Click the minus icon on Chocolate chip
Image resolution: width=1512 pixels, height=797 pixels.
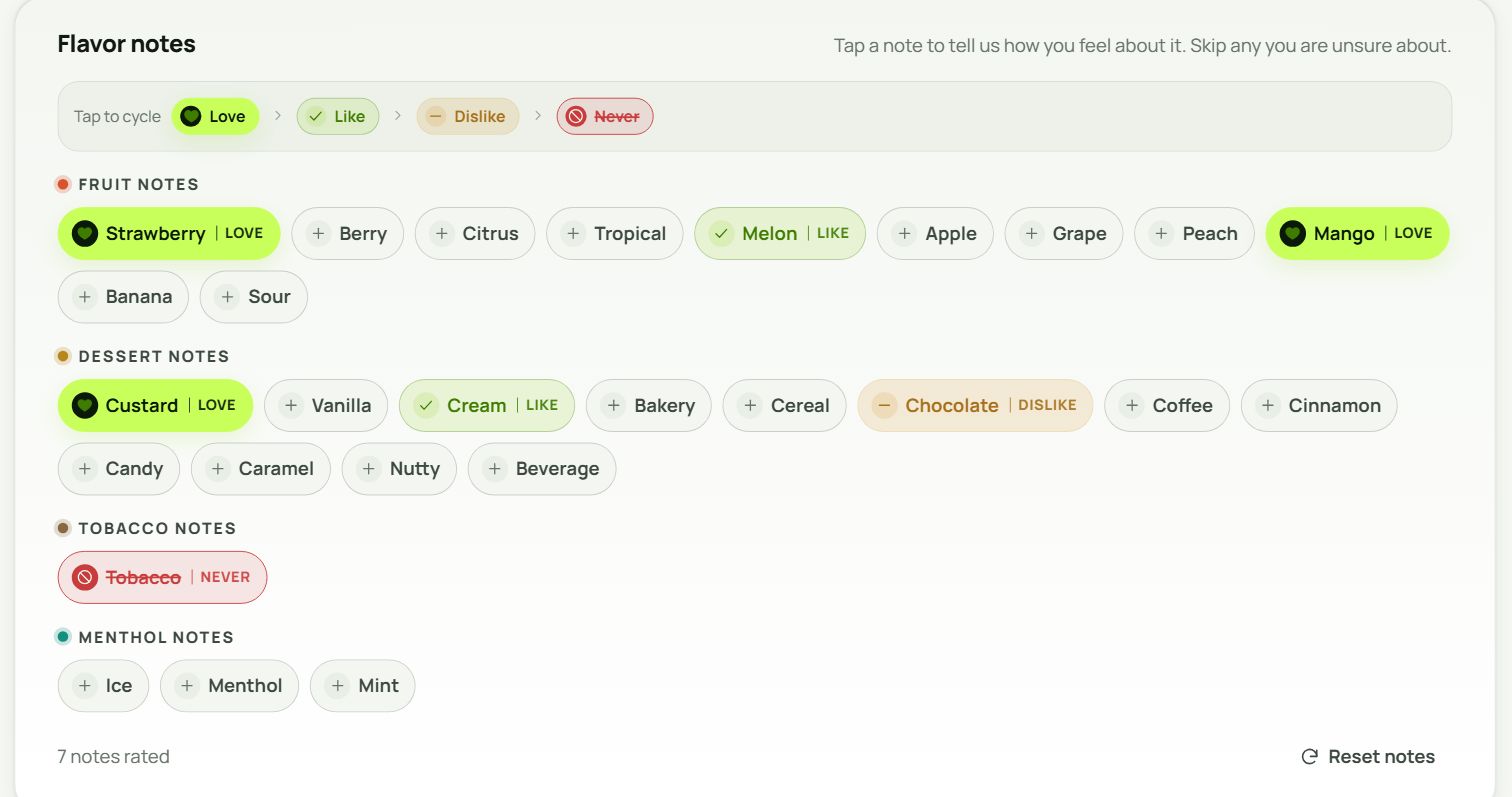pos(884,405)
